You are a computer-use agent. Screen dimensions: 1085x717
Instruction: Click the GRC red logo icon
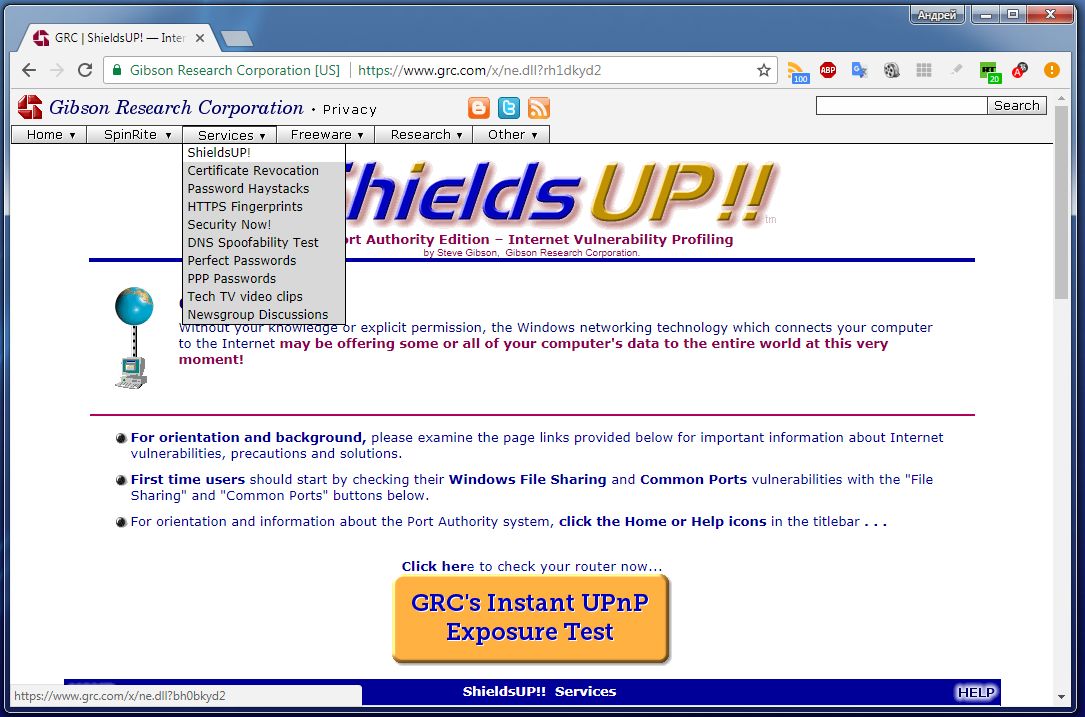pyautogui.click(x=30, y=107)
